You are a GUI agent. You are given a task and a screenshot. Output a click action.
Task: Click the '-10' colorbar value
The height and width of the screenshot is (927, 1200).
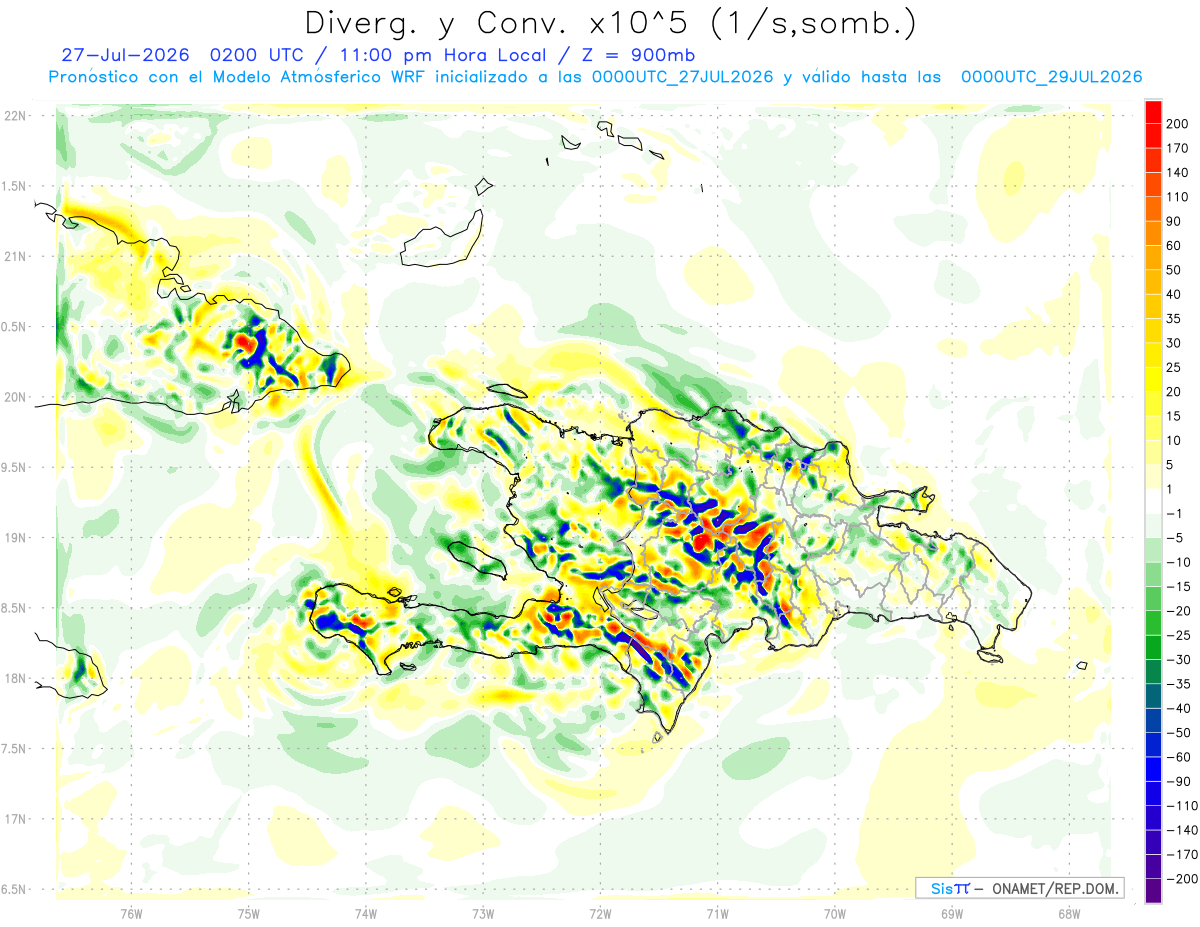(1178, 562)
